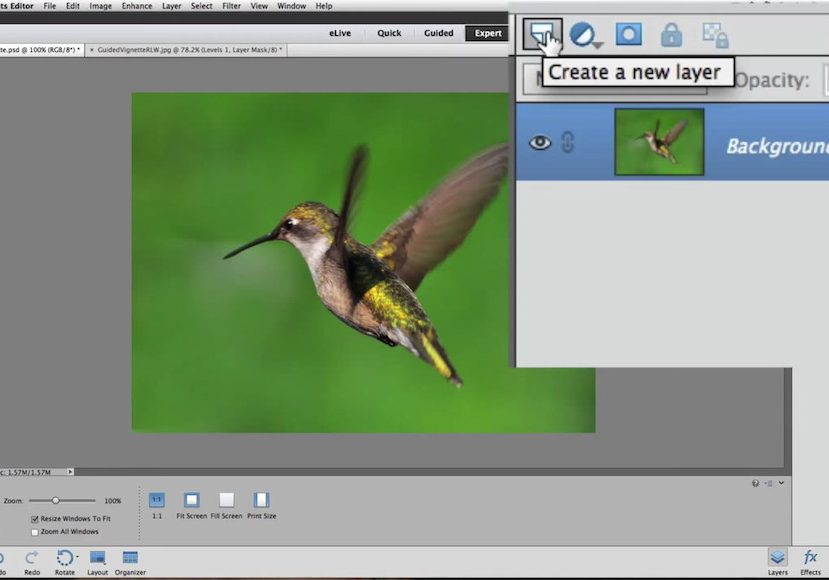829x580 pixels.
Task: Close the GuidedVignetteRLW.jpg document tab
Action: click(91, 50)
